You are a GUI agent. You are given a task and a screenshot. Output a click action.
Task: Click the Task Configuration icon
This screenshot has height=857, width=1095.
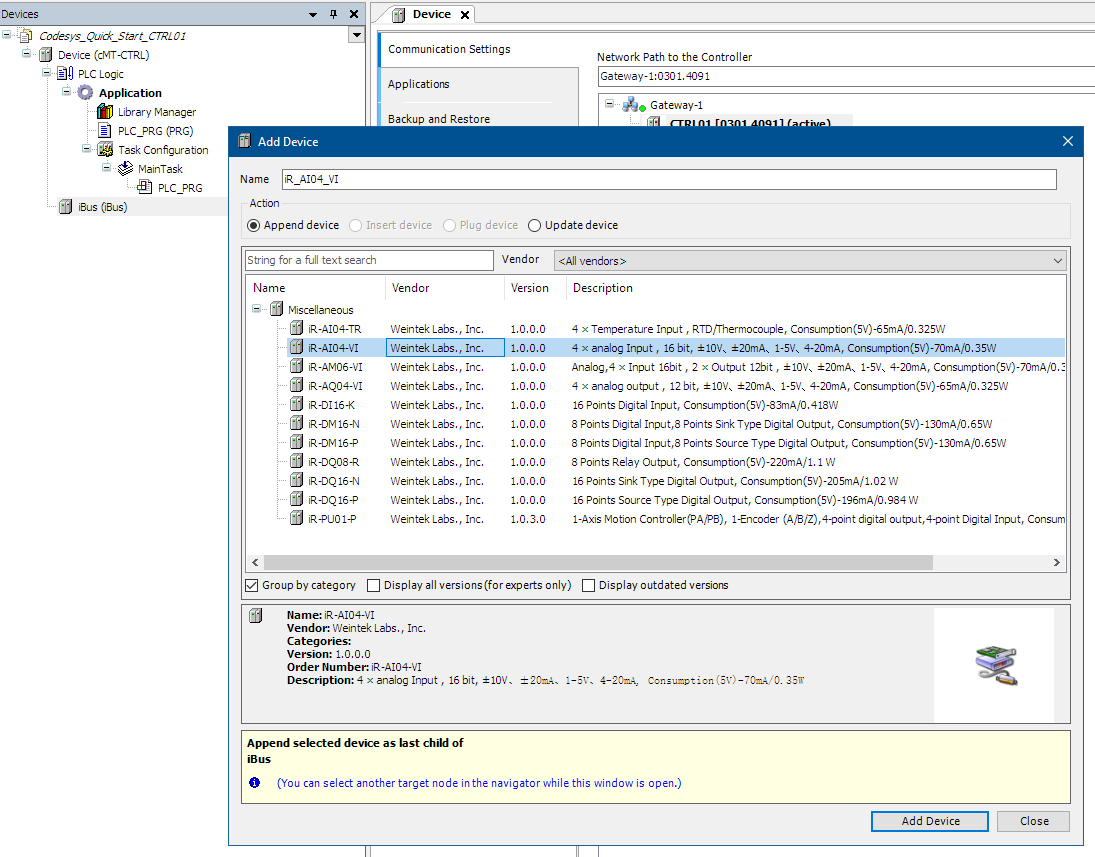[105, 149]
